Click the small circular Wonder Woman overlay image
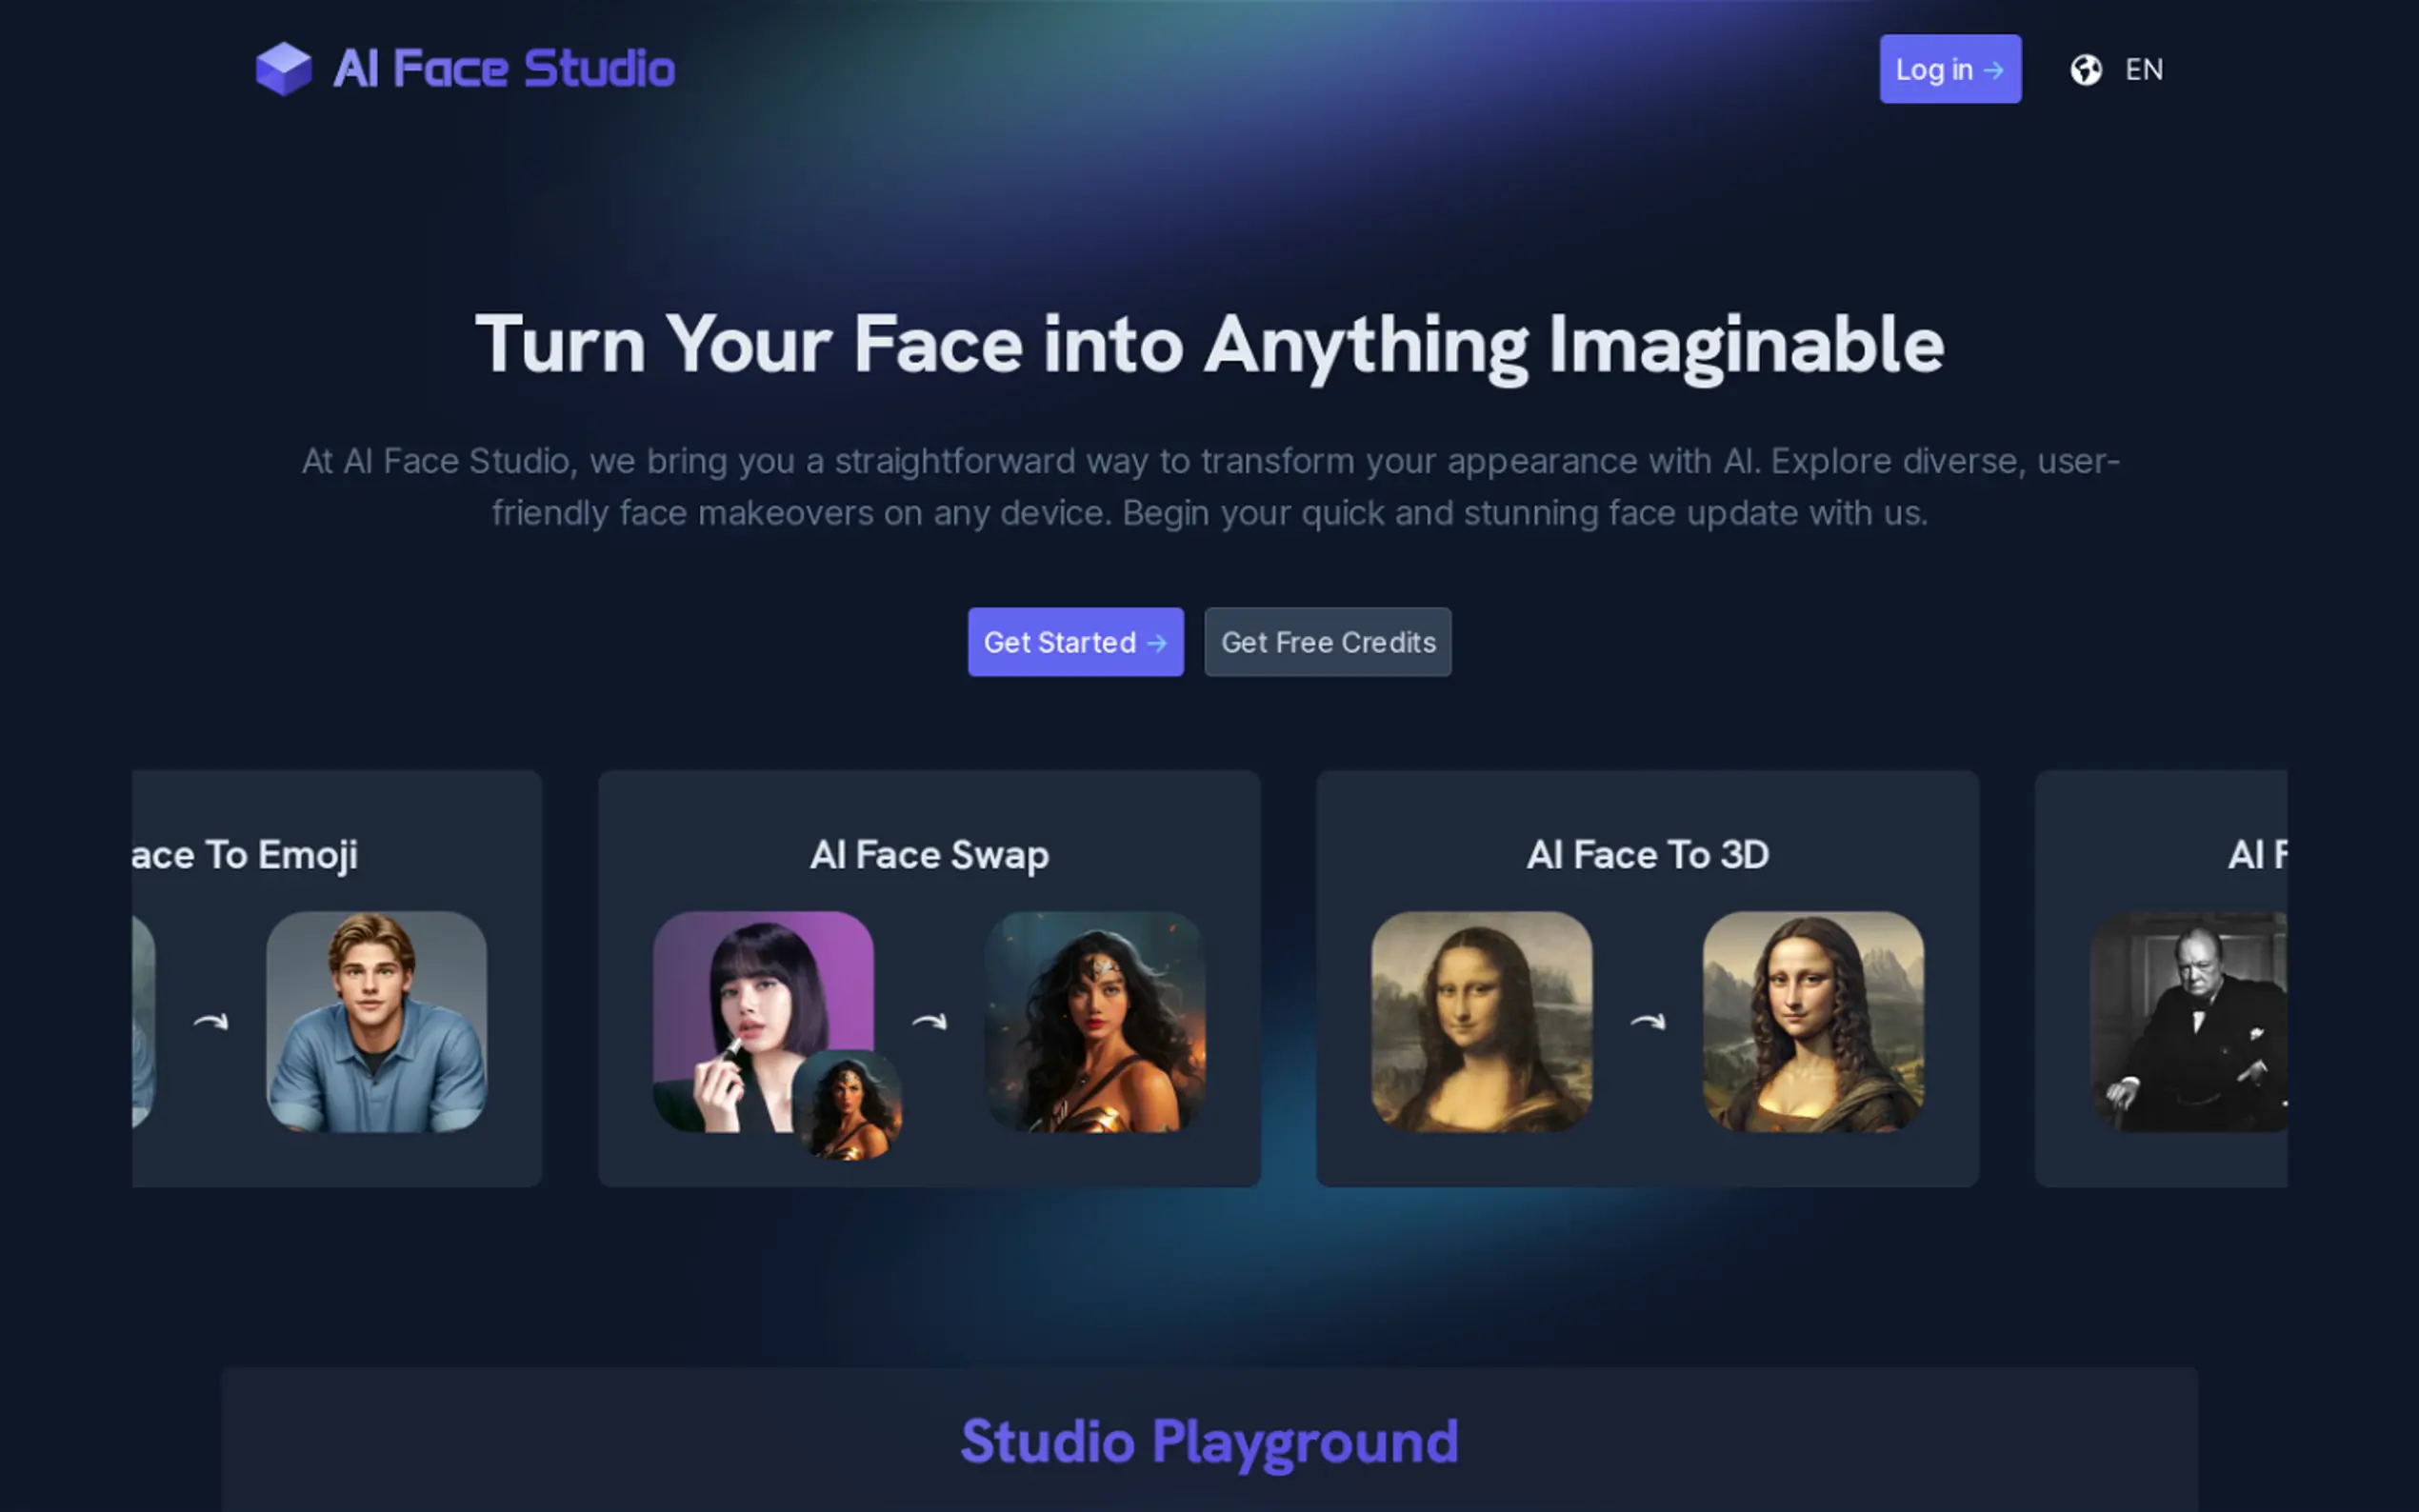Image resolution: width=2419 pixels, height=1512 pixels. click(848, 1105)
